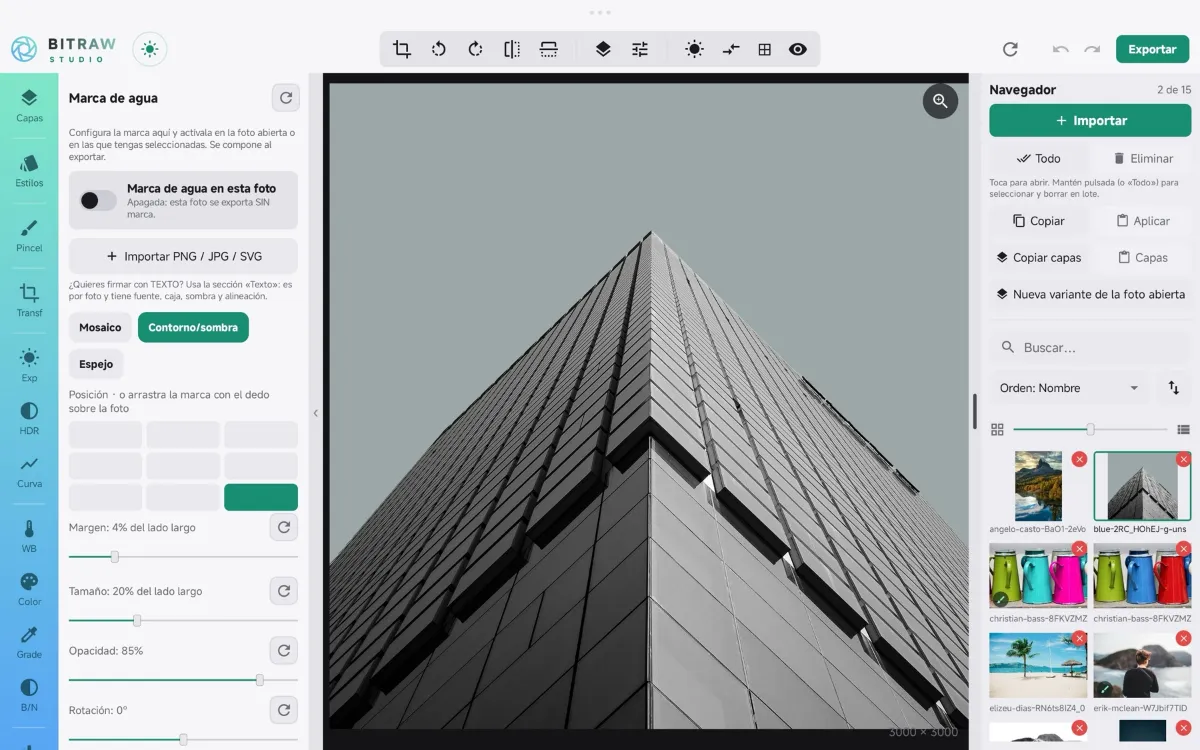Click the Copiar capas button
This screenshot has width=1200, height=750.
[x=1038, y=257]
